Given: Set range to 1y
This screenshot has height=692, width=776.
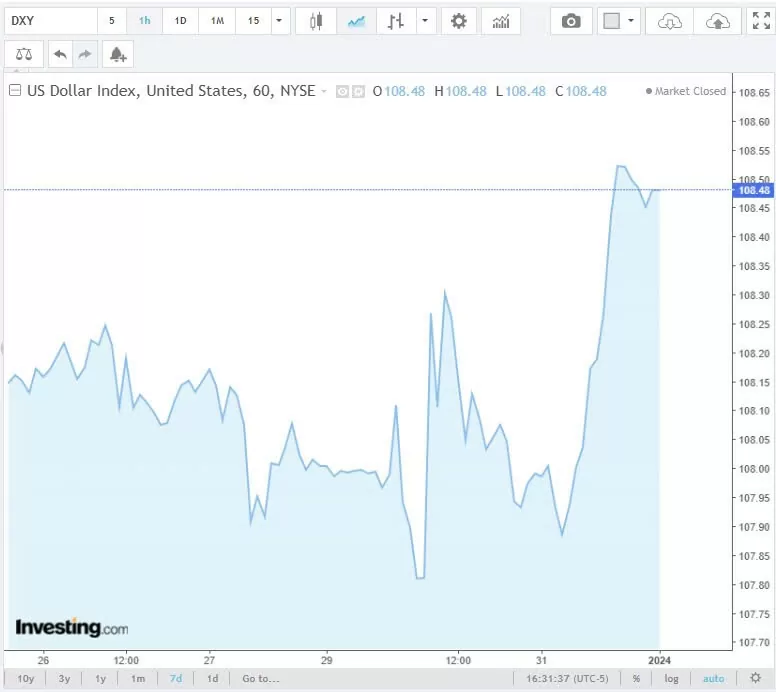Looking at the screenshot, I should tap(100, 678).
